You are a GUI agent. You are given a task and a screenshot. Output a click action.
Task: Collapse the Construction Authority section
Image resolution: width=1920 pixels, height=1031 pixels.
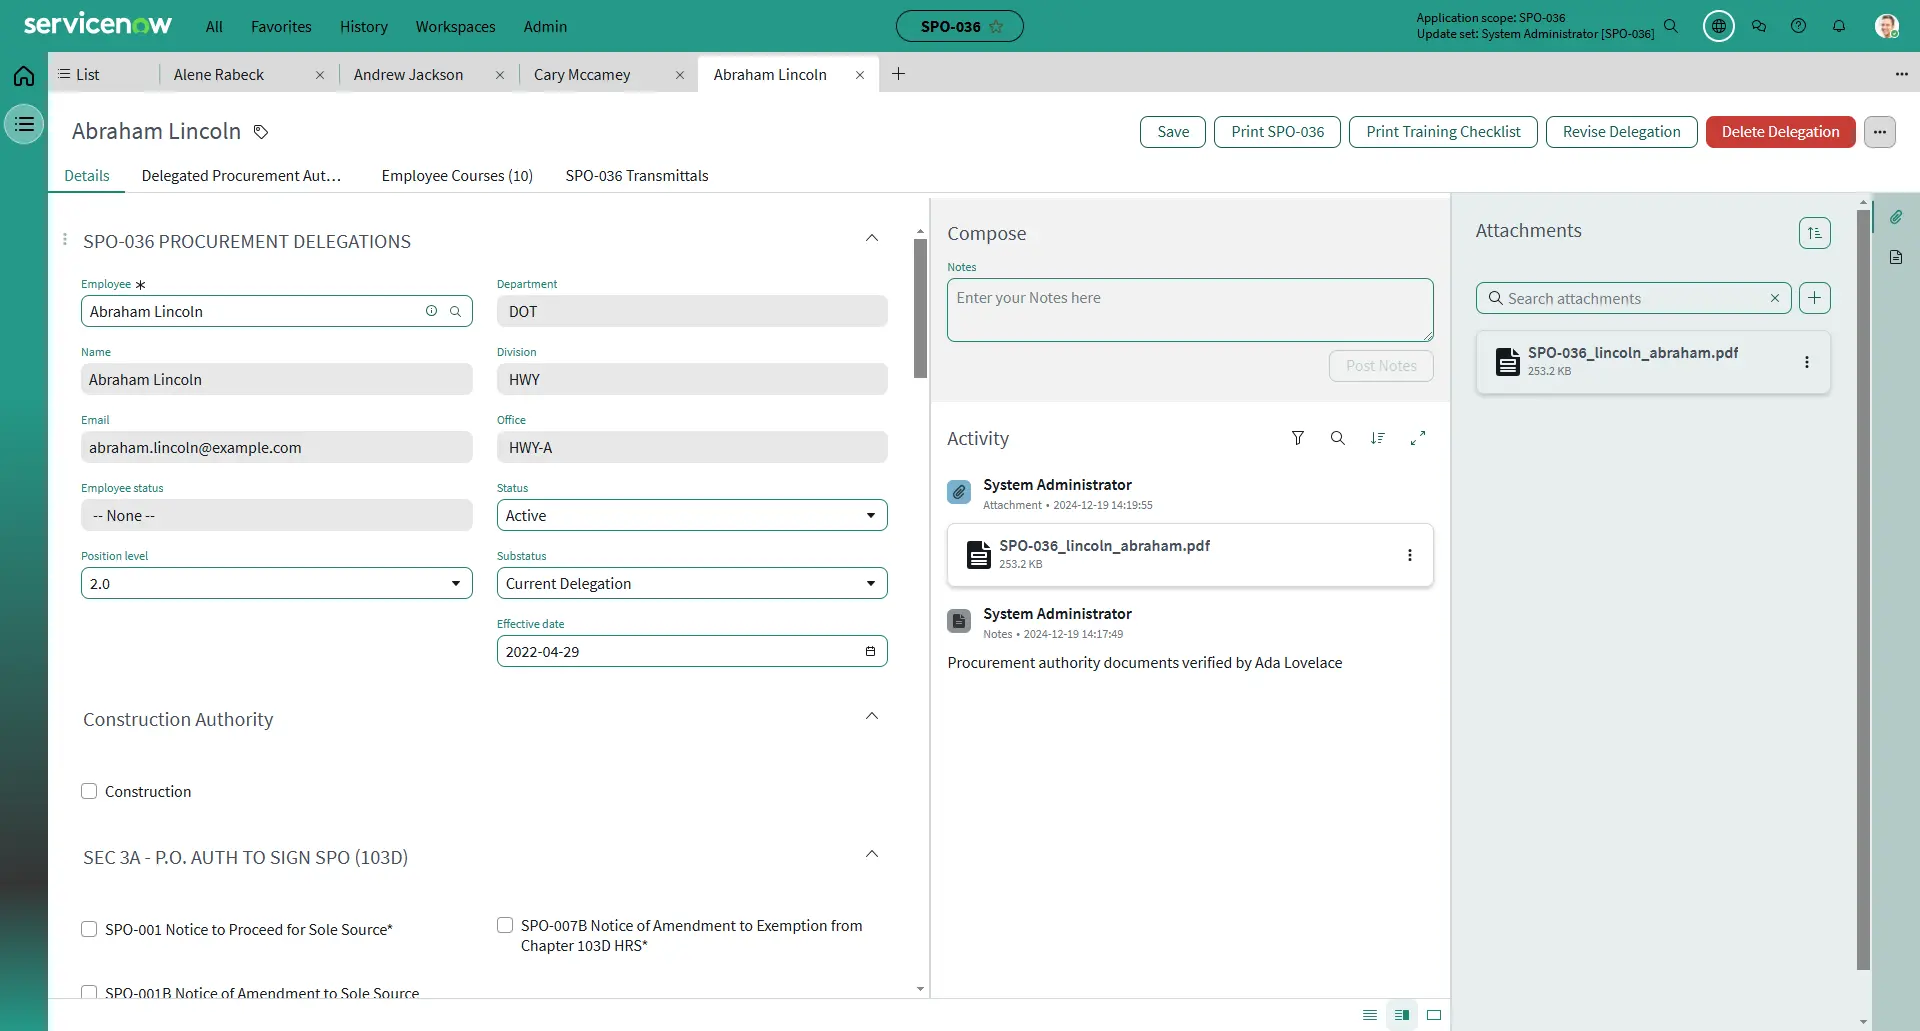(871, 716)
